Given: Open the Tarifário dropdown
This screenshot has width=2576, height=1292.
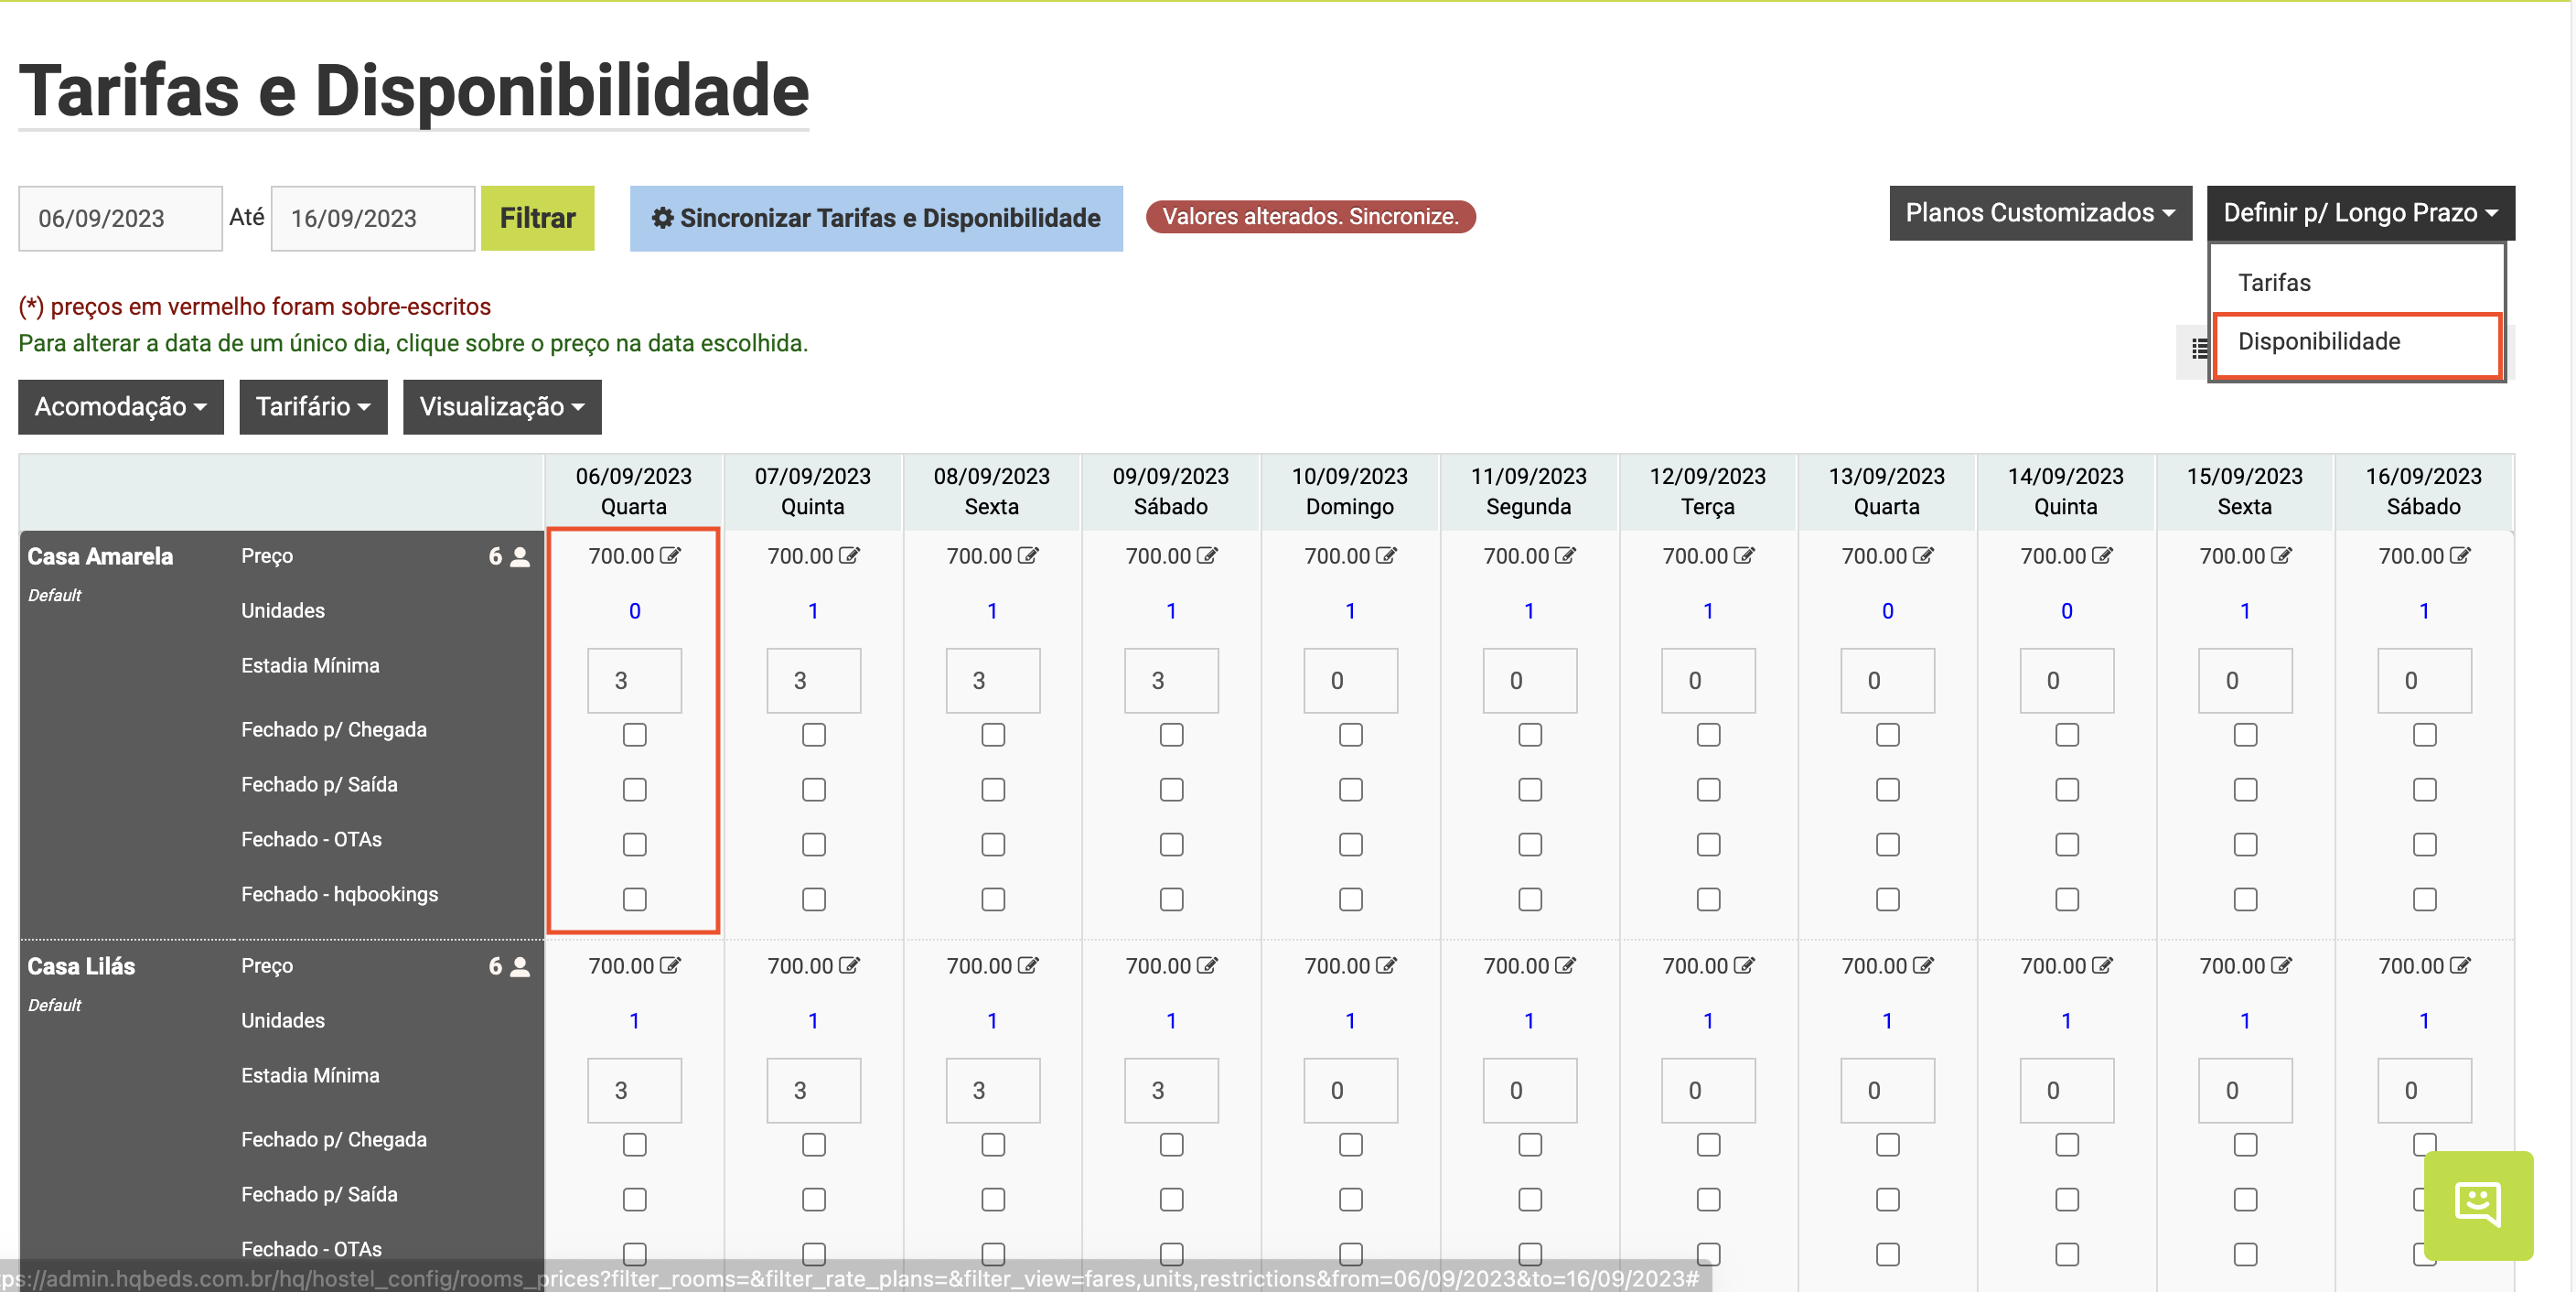Looking at the screenshot, I should click(313, 407).
